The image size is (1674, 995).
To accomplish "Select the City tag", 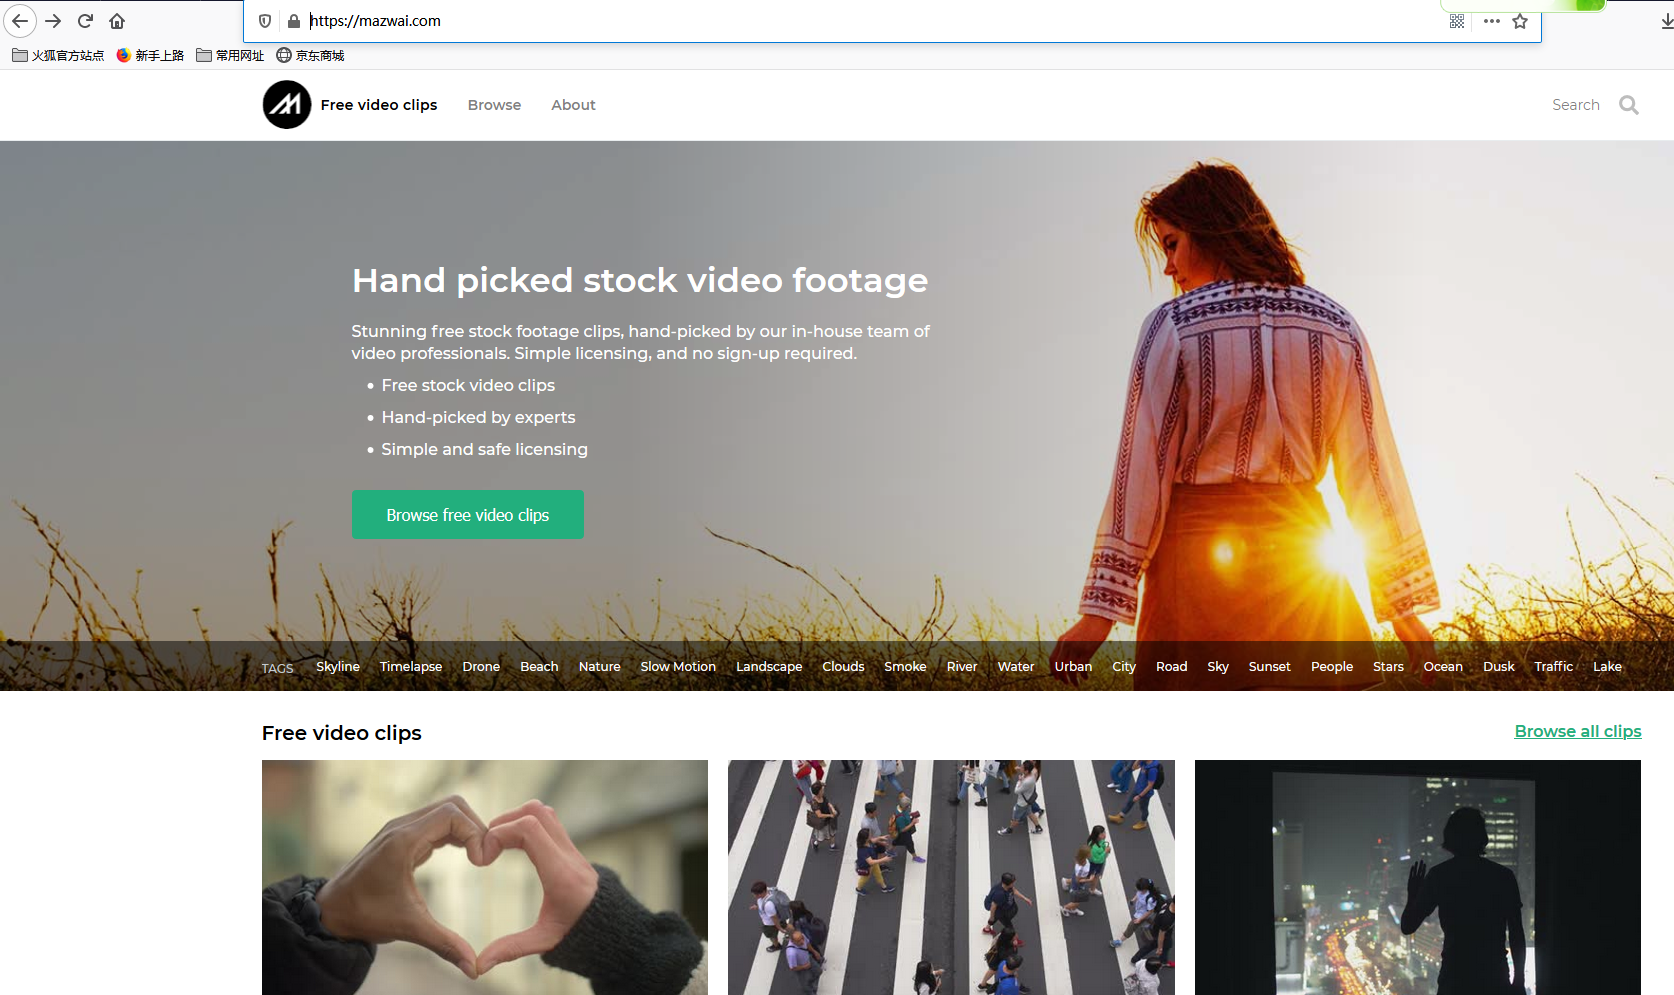I will pyautogui.click(x=1124, y=667).
